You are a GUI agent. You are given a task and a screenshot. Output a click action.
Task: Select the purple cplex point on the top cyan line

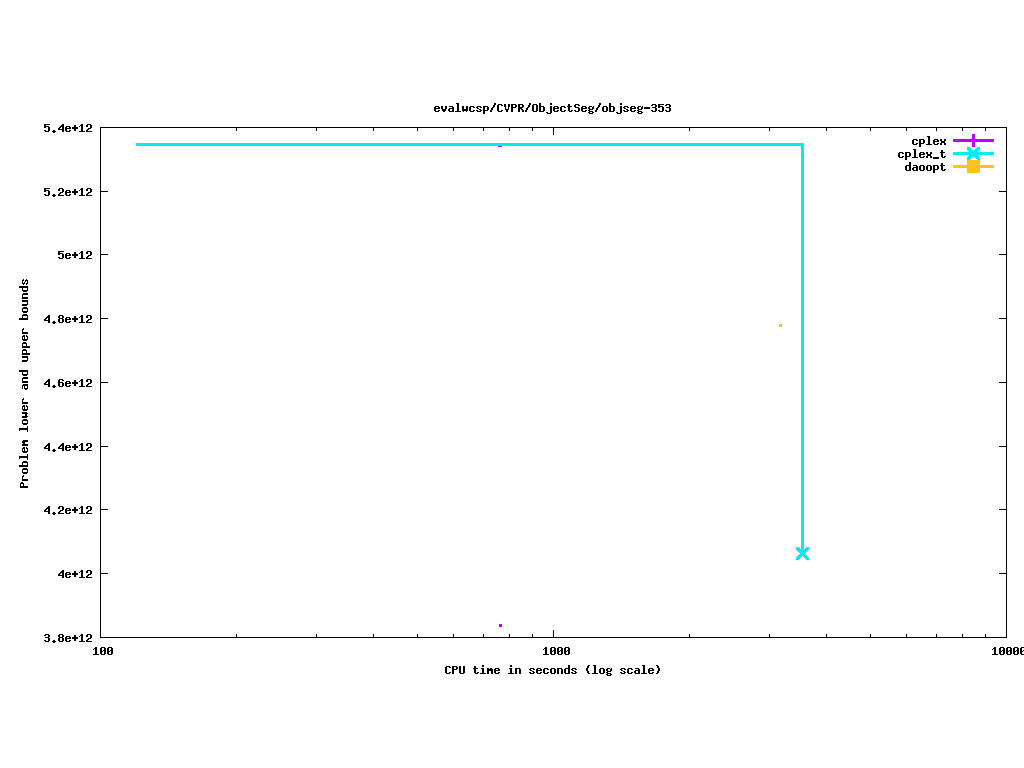tap(500, 146)
